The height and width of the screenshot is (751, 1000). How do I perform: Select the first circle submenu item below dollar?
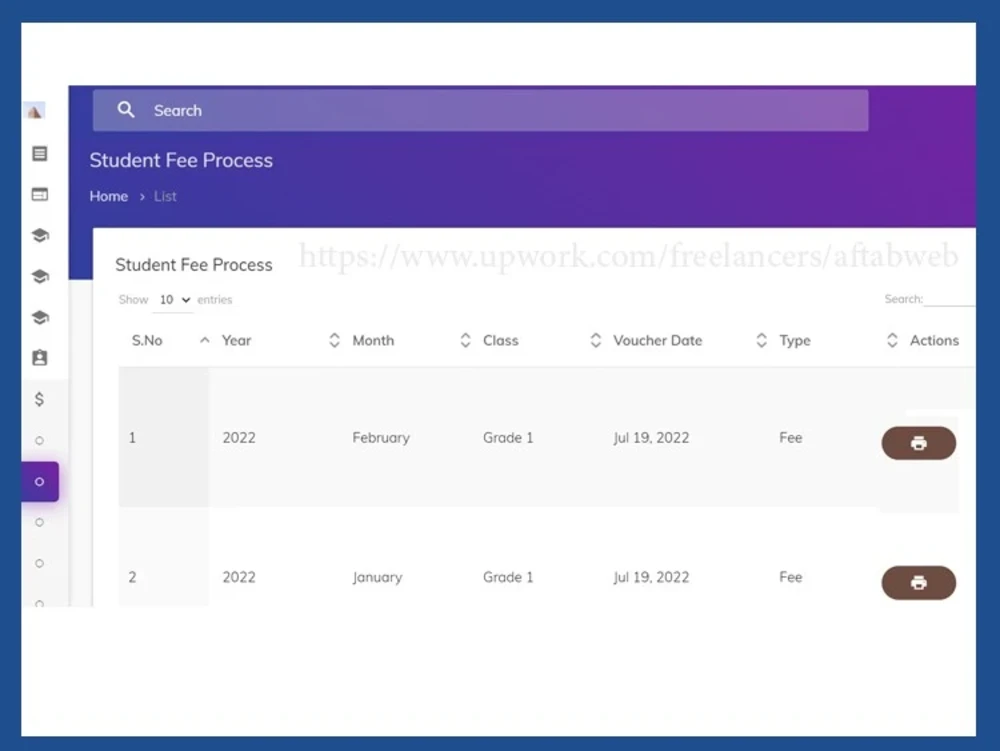click(40, 441)
